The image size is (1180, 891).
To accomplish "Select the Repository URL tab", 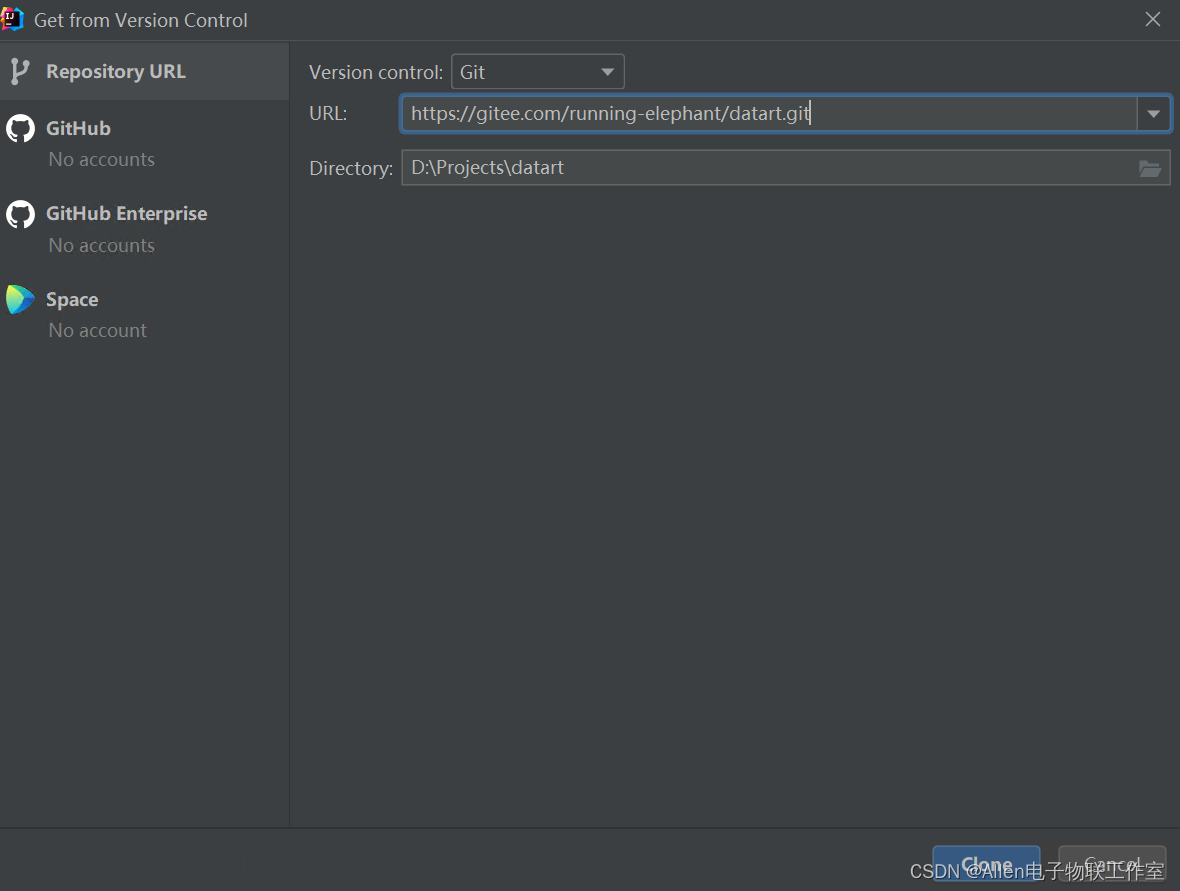I will tap(144, 71).
